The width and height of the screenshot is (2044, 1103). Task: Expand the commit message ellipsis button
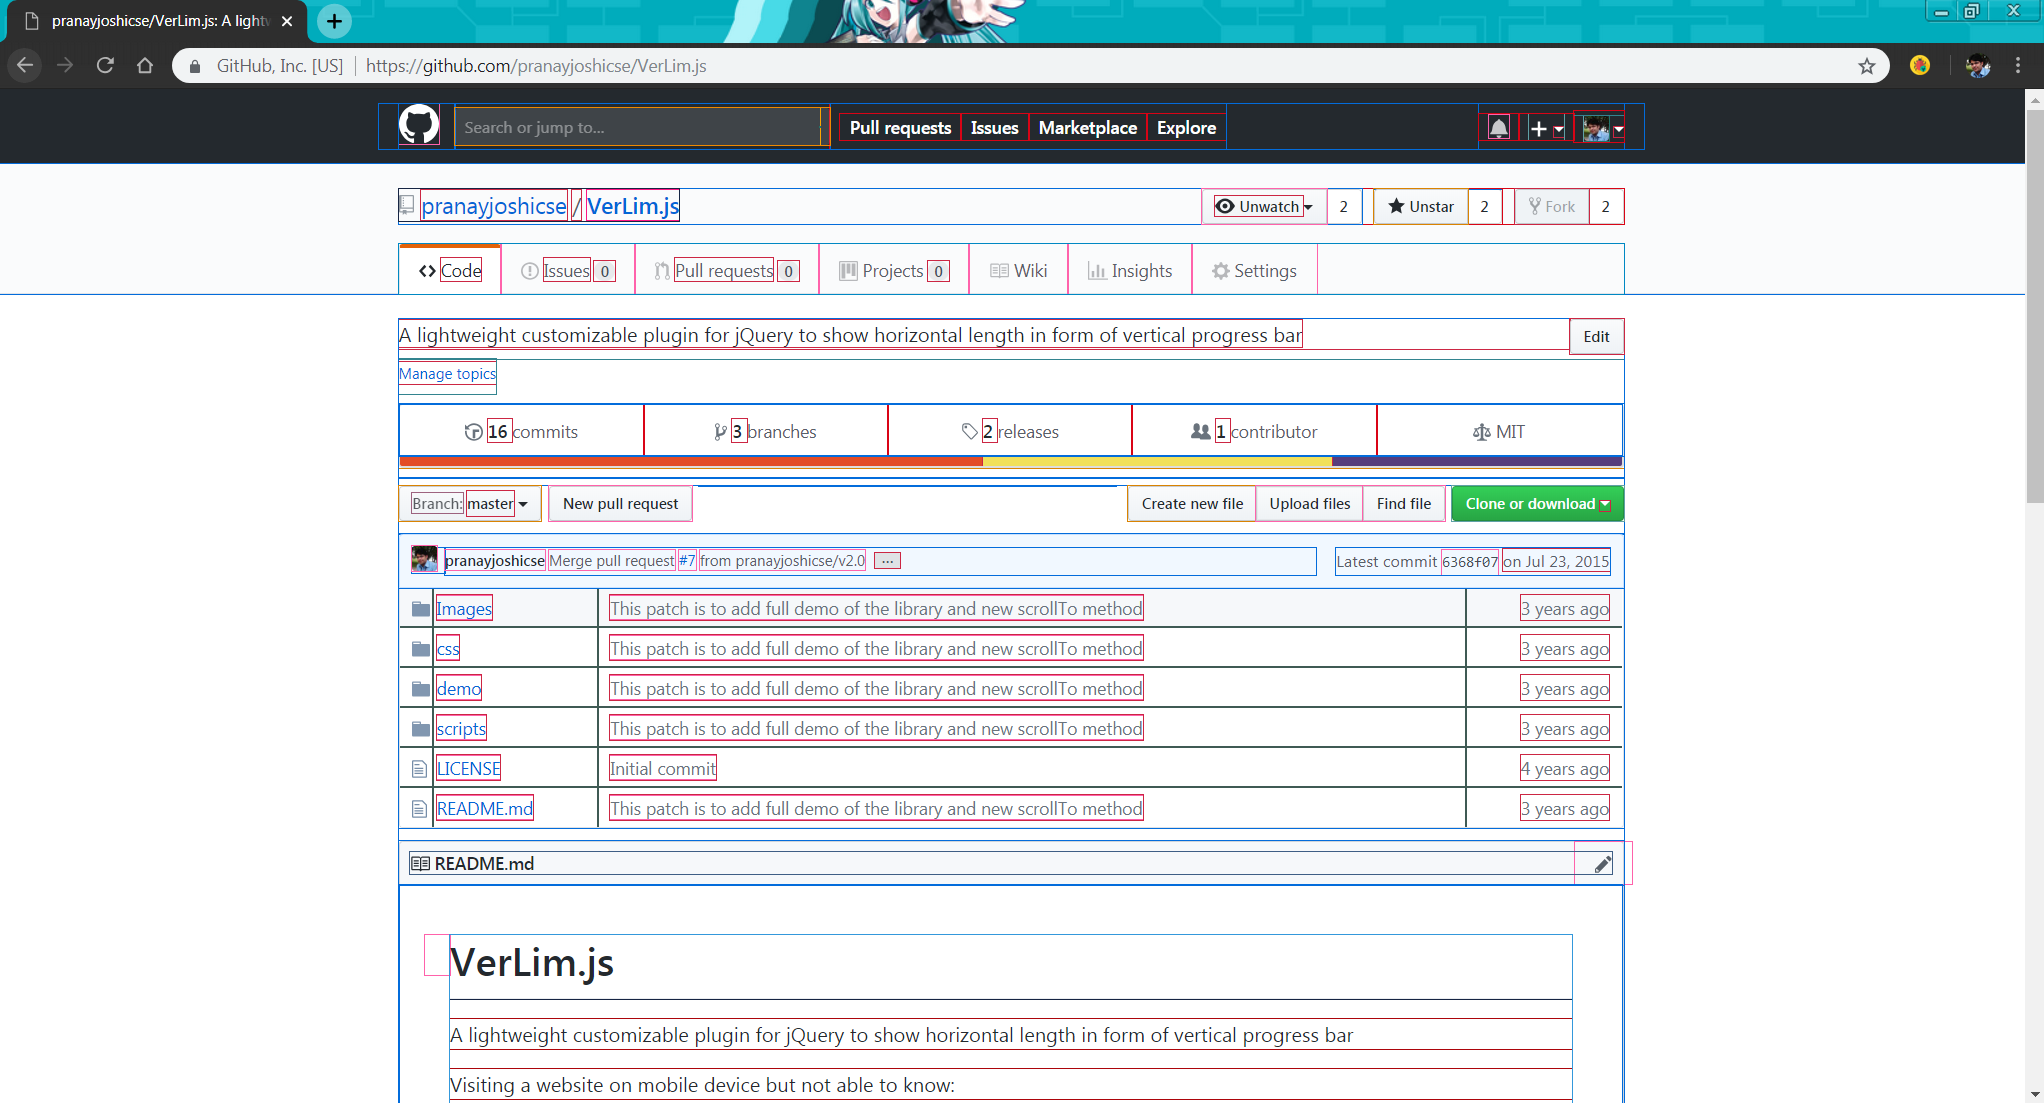point(887,561)
